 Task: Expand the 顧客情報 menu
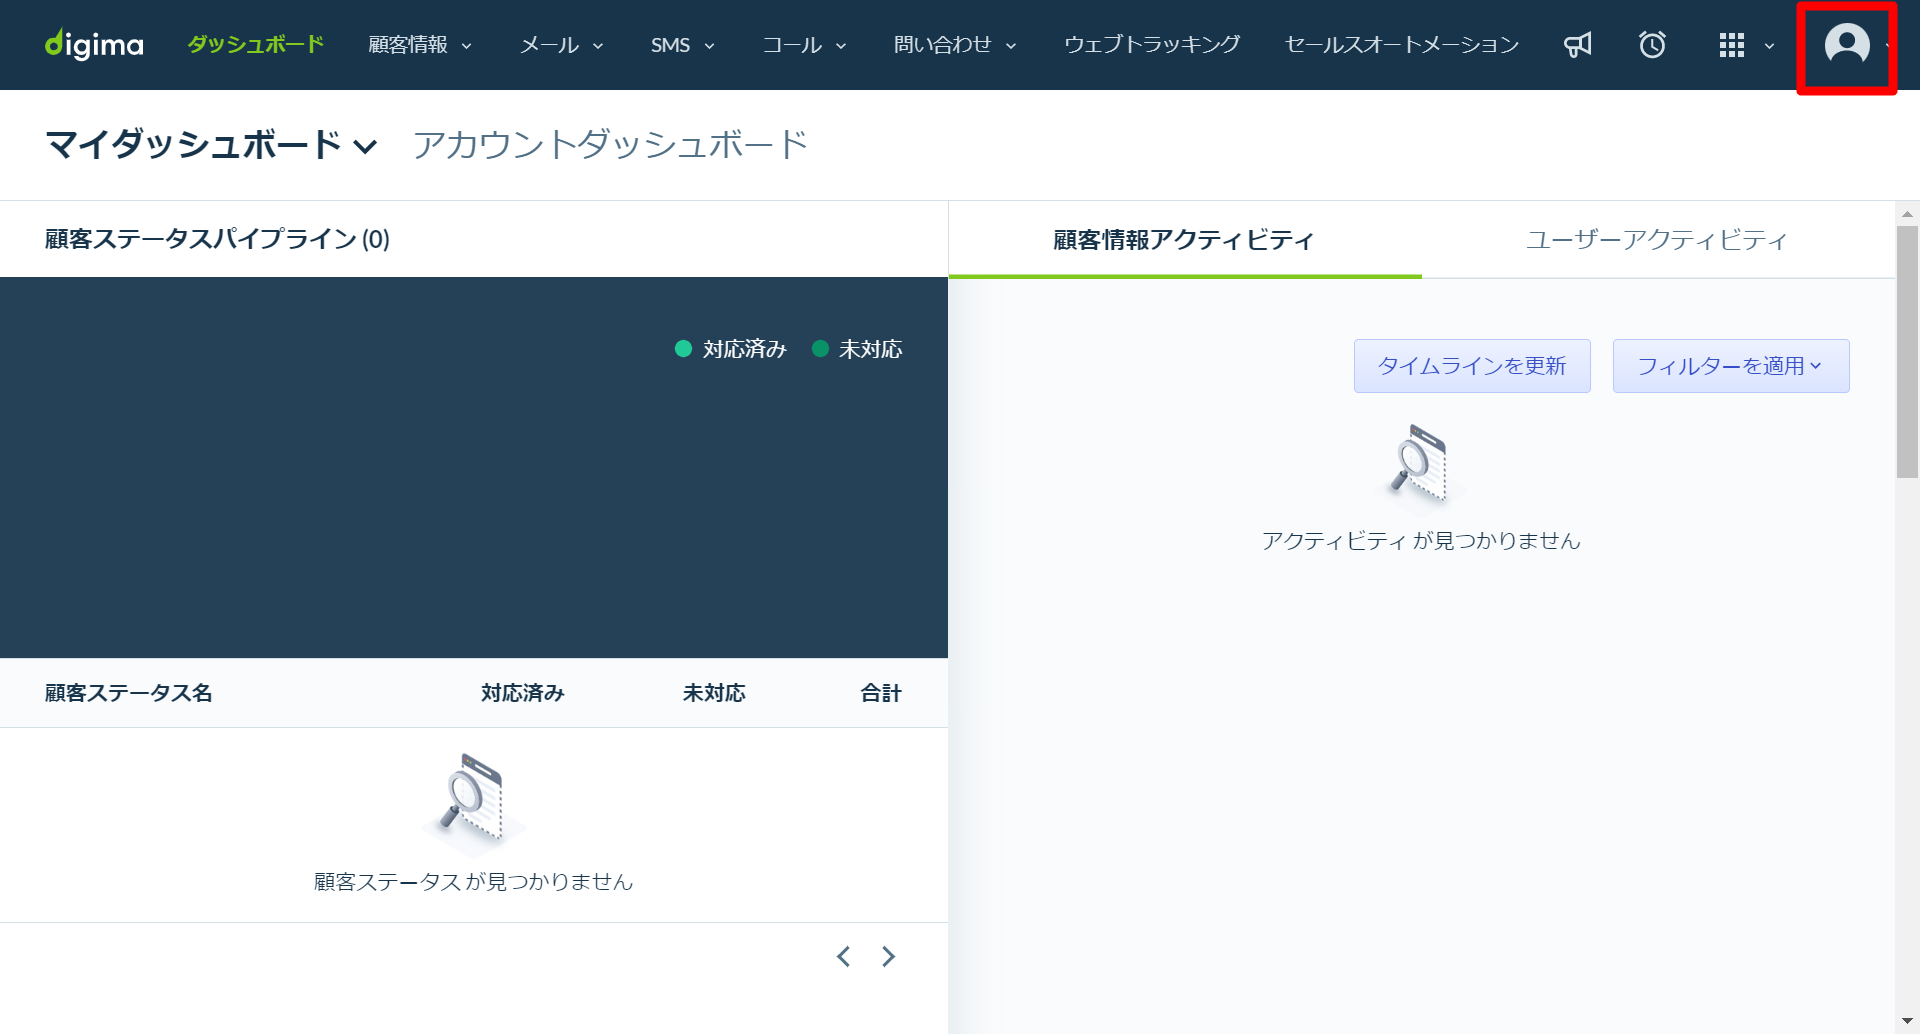click(420, 45)
